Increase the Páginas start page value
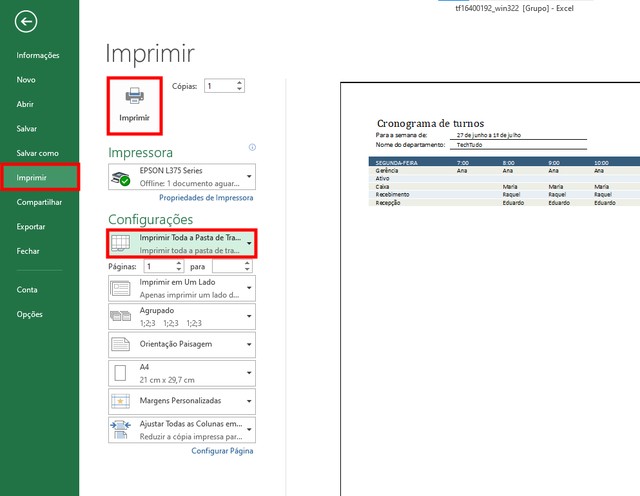The width and height of the screenshot is (640, 496). [179, 263]
